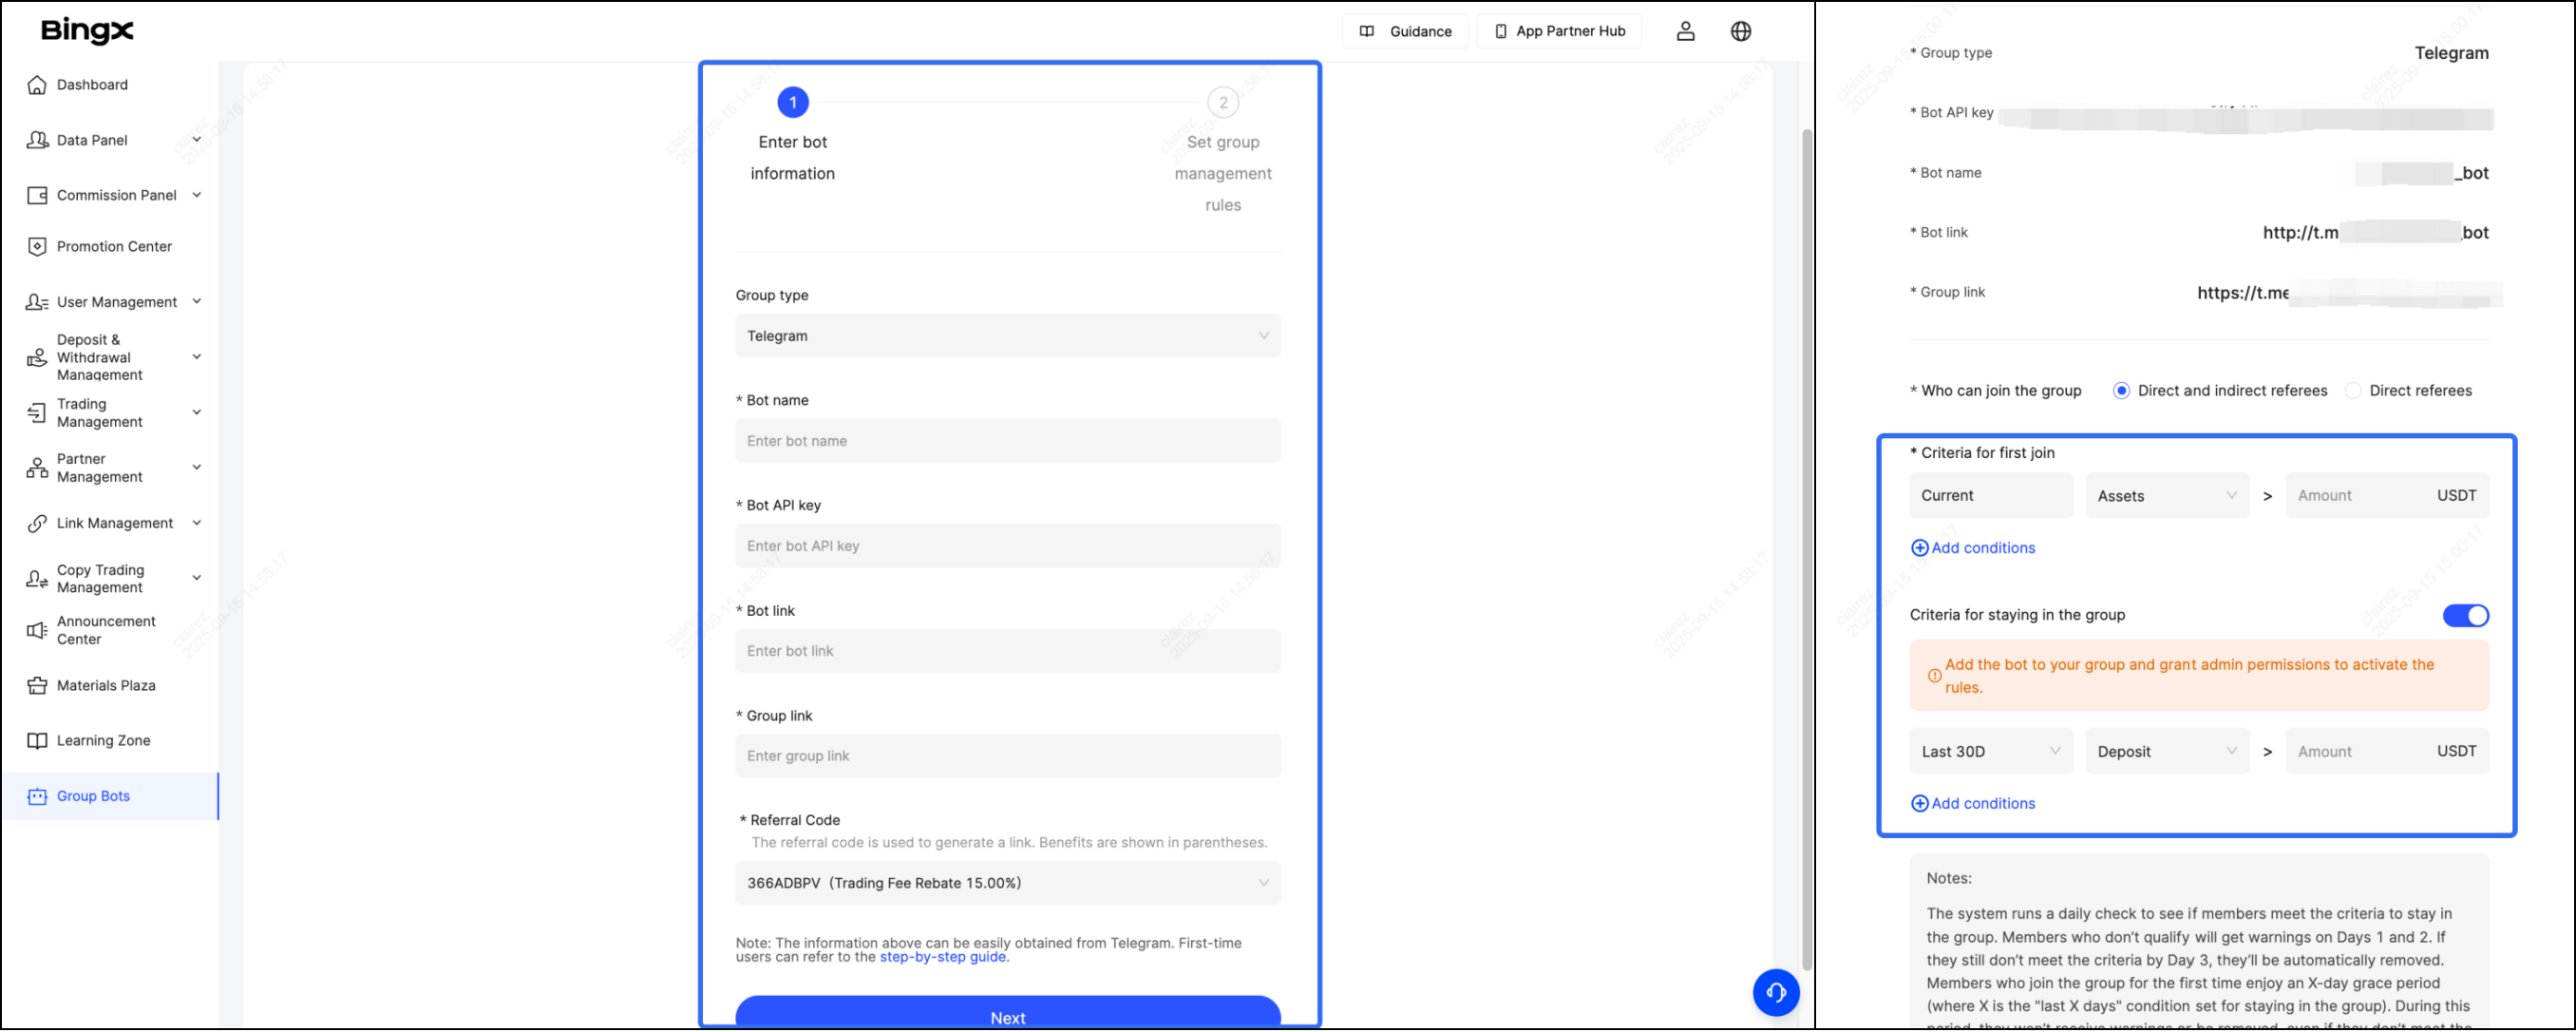Click the Bot API key input field
Viewport: 2576px width, 1032px height.
[1007, 546]
